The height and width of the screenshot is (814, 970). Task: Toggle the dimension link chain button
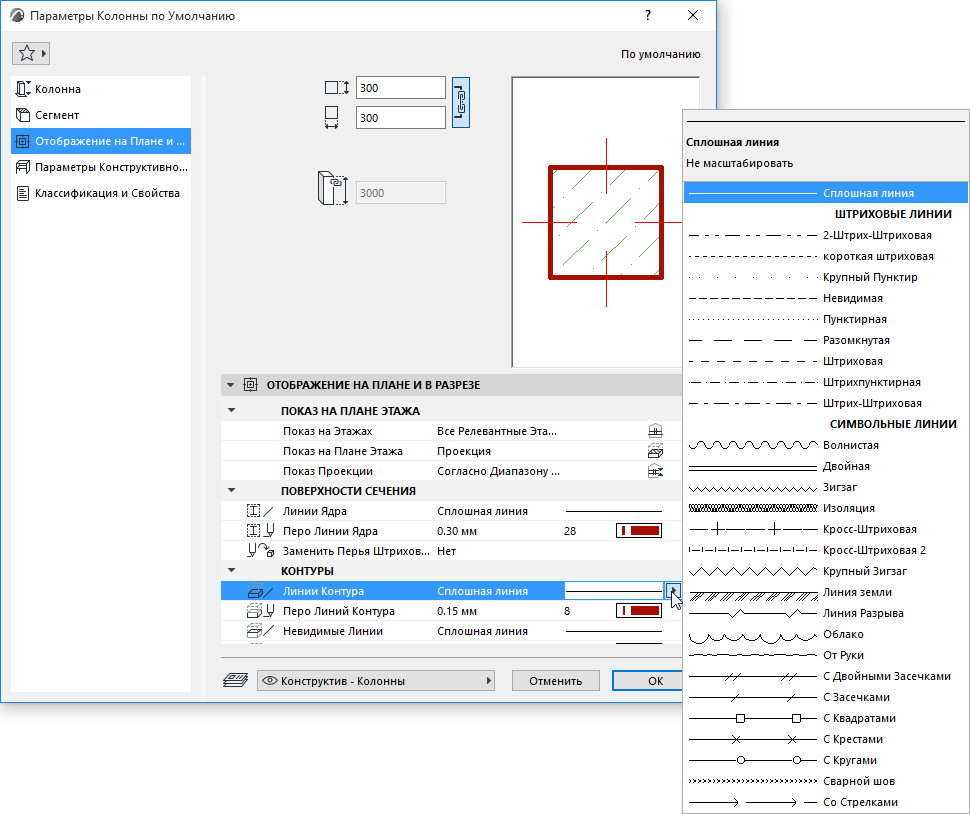[x=461, y=103]
